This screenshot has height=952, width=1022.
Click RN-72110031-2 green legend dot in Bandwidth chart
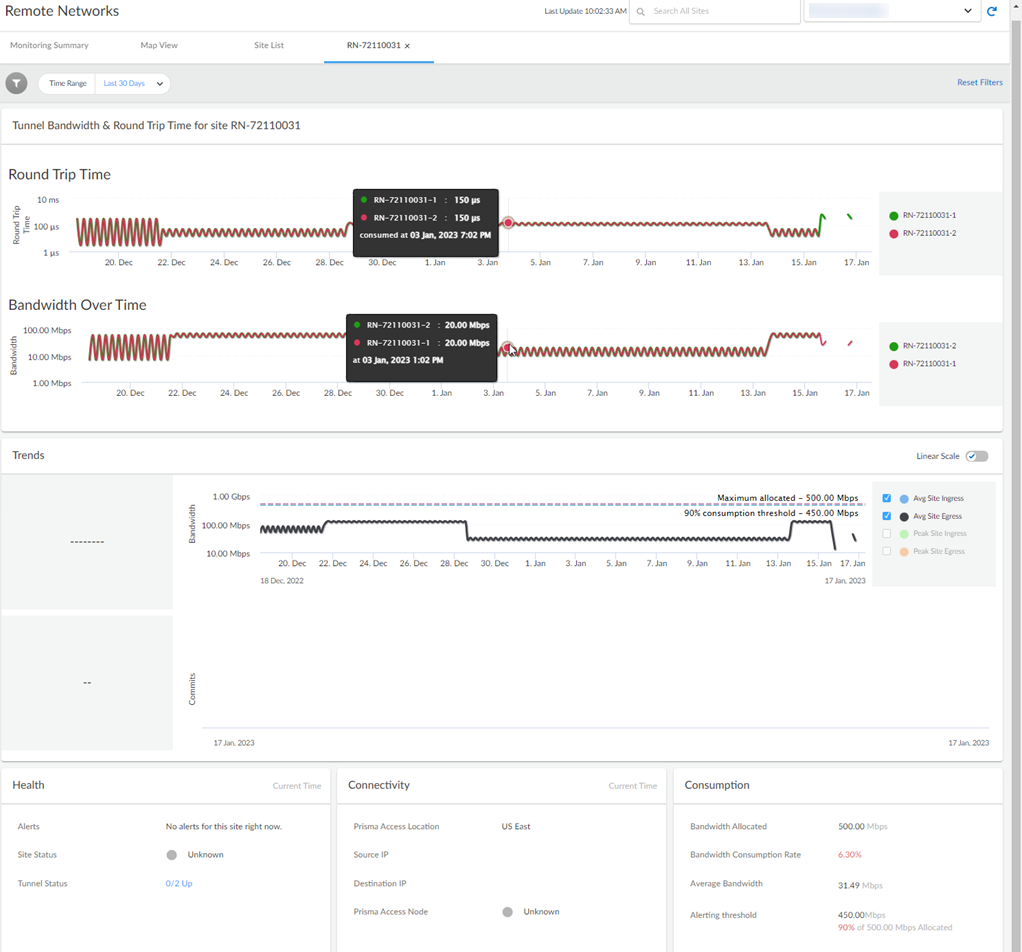(x=893, y=346)
